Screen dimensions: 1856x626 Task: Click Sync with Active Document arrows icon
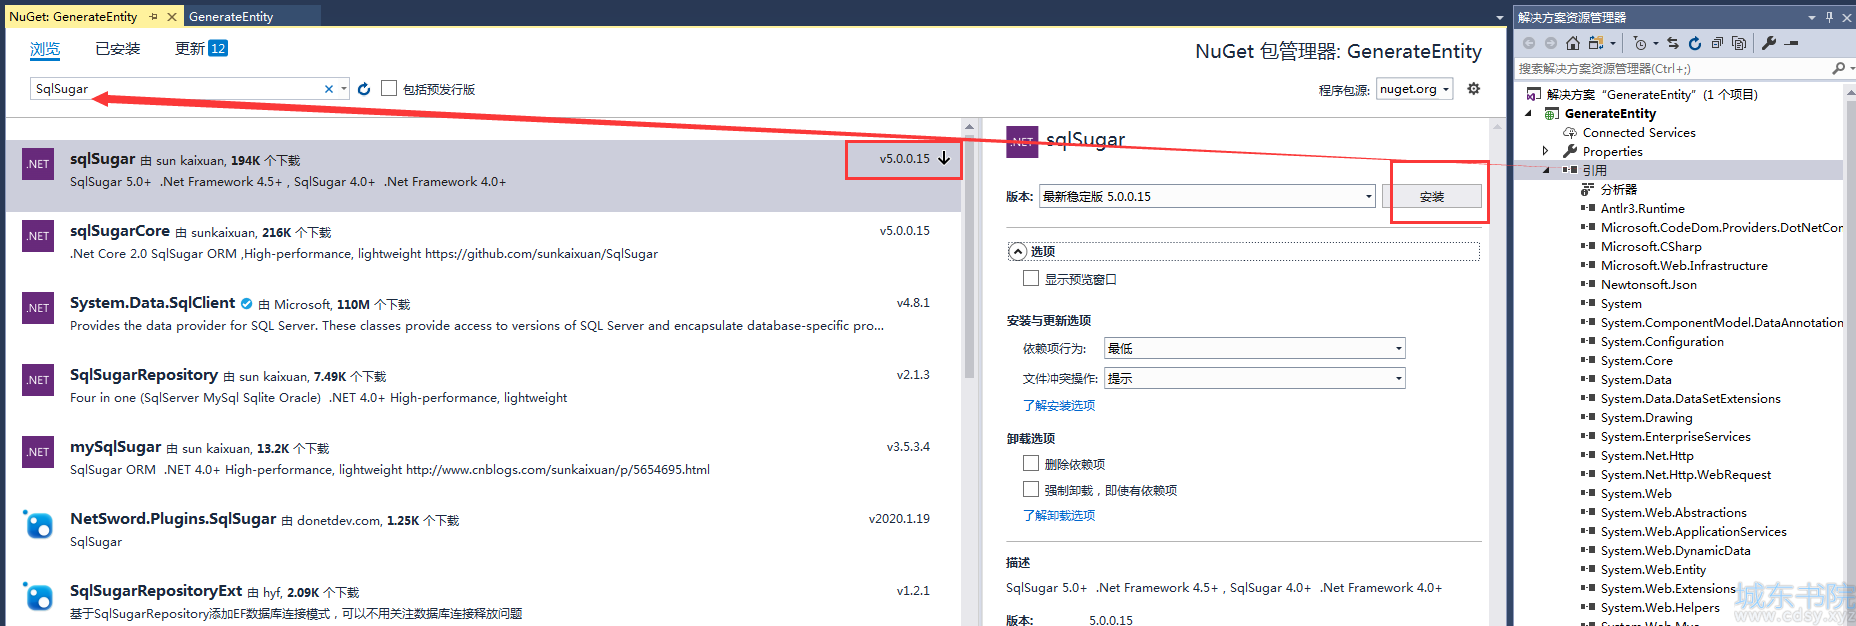pos(1673,43)
